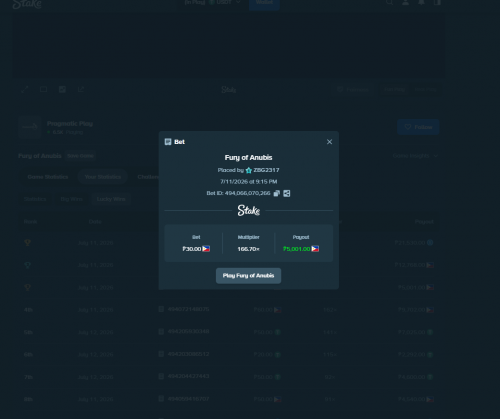
Task: Follow the Pragmatic Play provider
Action: [x=418, y=127]
